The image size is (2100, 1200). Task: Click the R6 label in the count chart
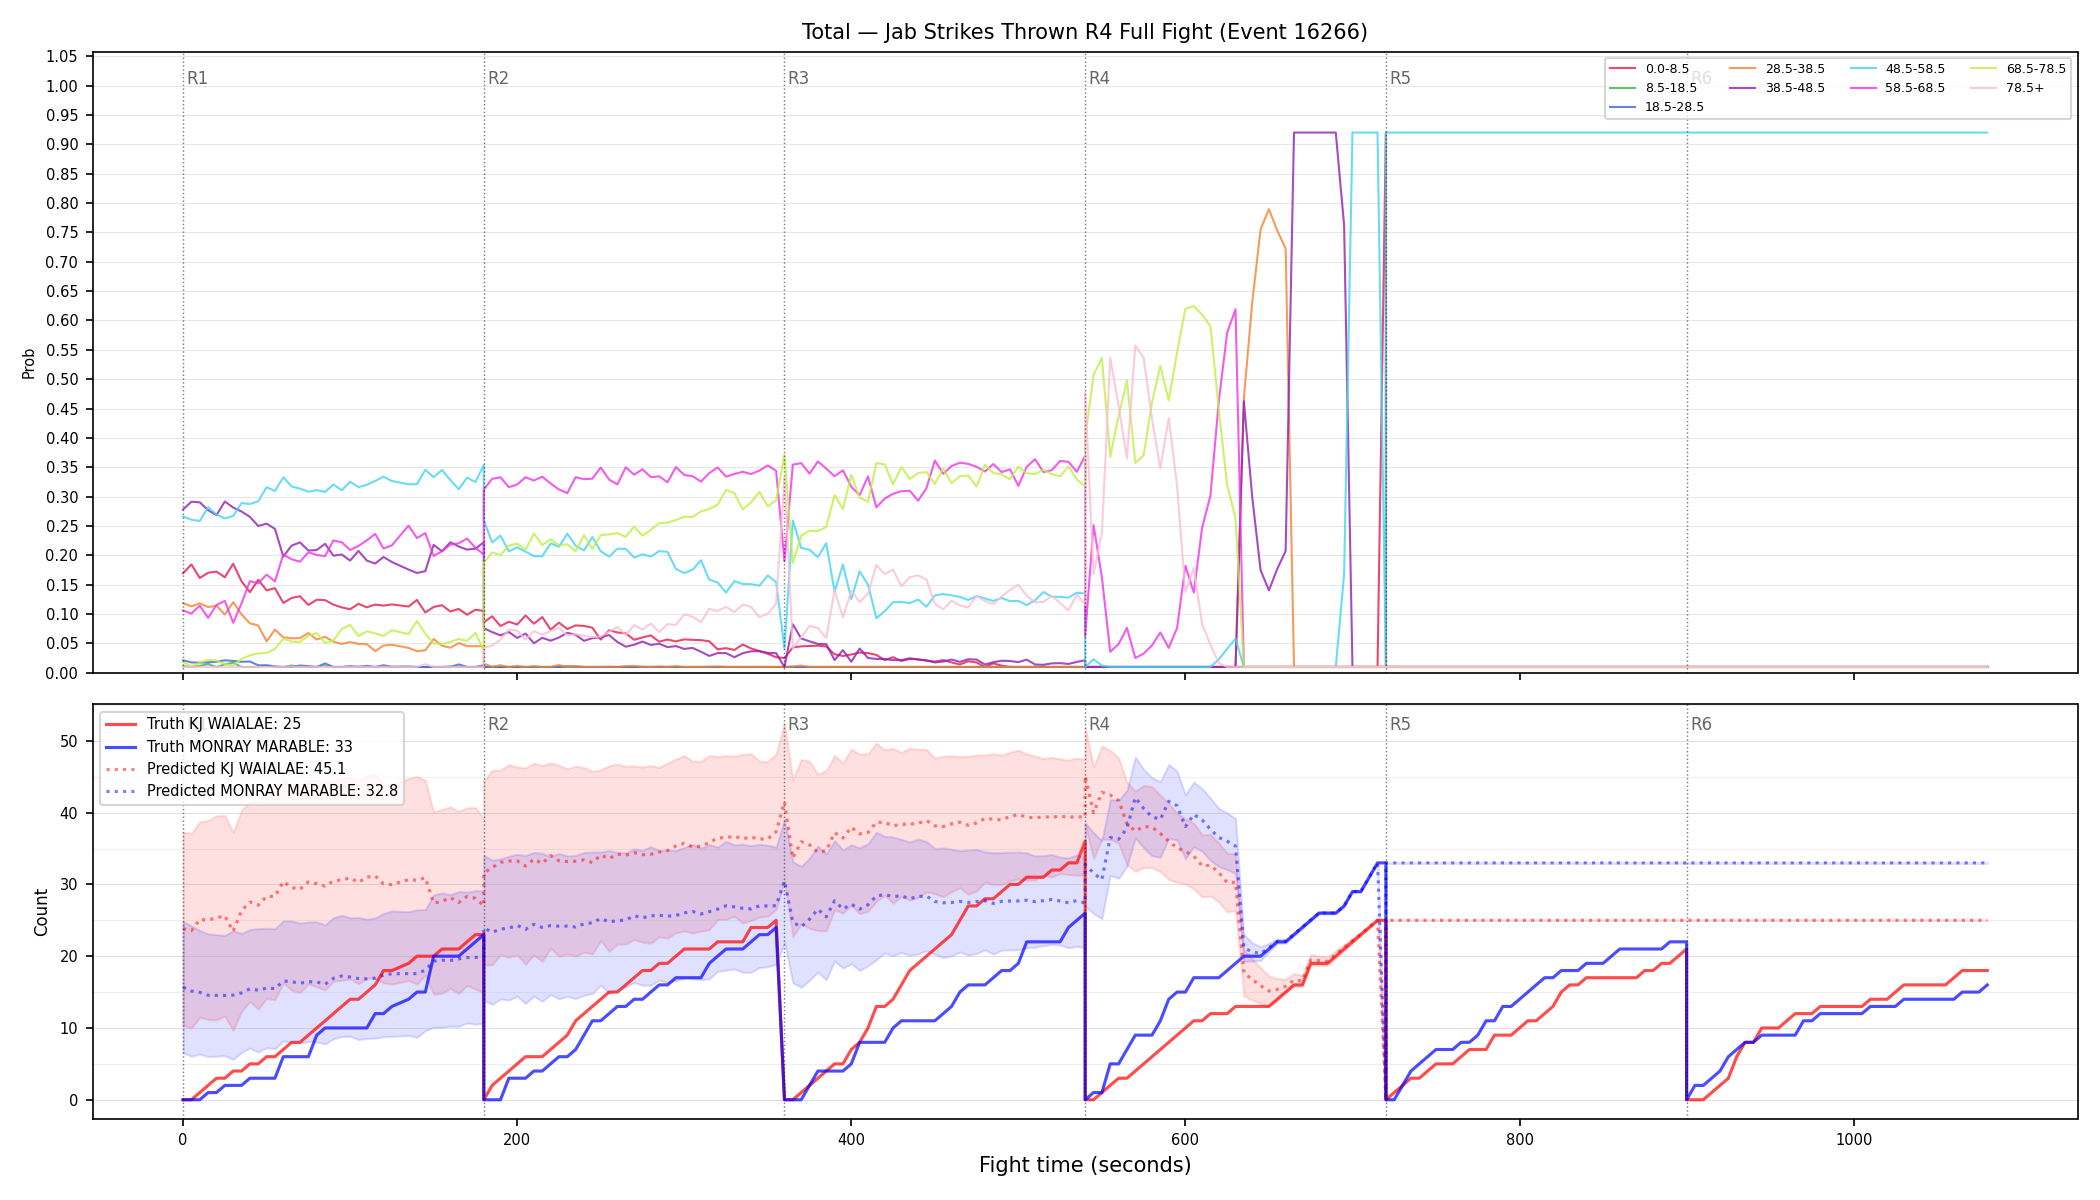[x=1701, y=724]
